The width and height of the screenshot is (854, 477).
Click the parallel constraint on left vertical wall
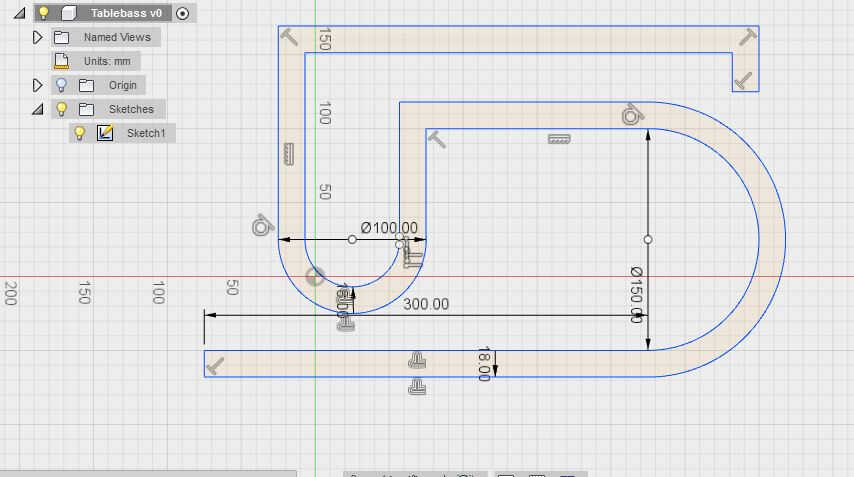tap(289, 154)
